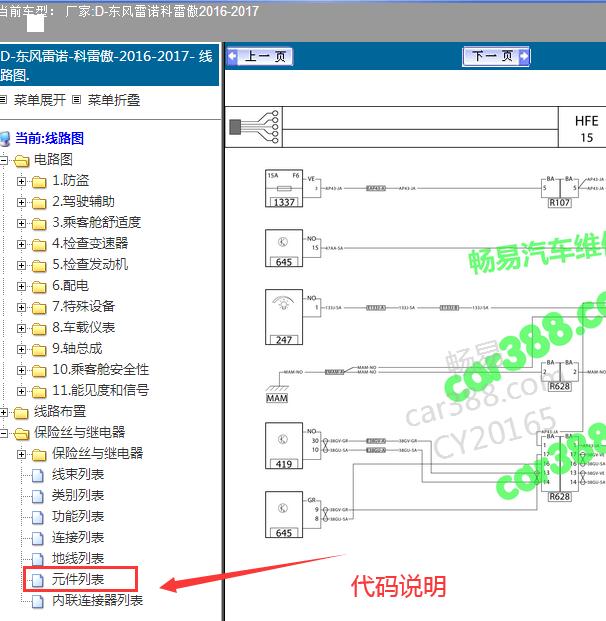This screenshot has height=621, width=606.
Task: Collapse the 保险丝与继电器 parent folder
Action: [x=4, y=433]
